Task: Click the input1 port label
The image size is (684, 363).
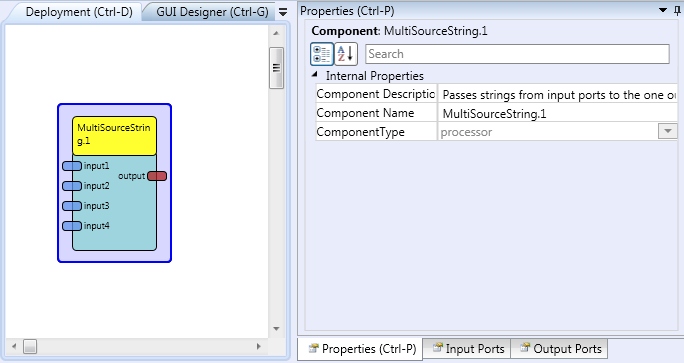Action: click(96, 166)
